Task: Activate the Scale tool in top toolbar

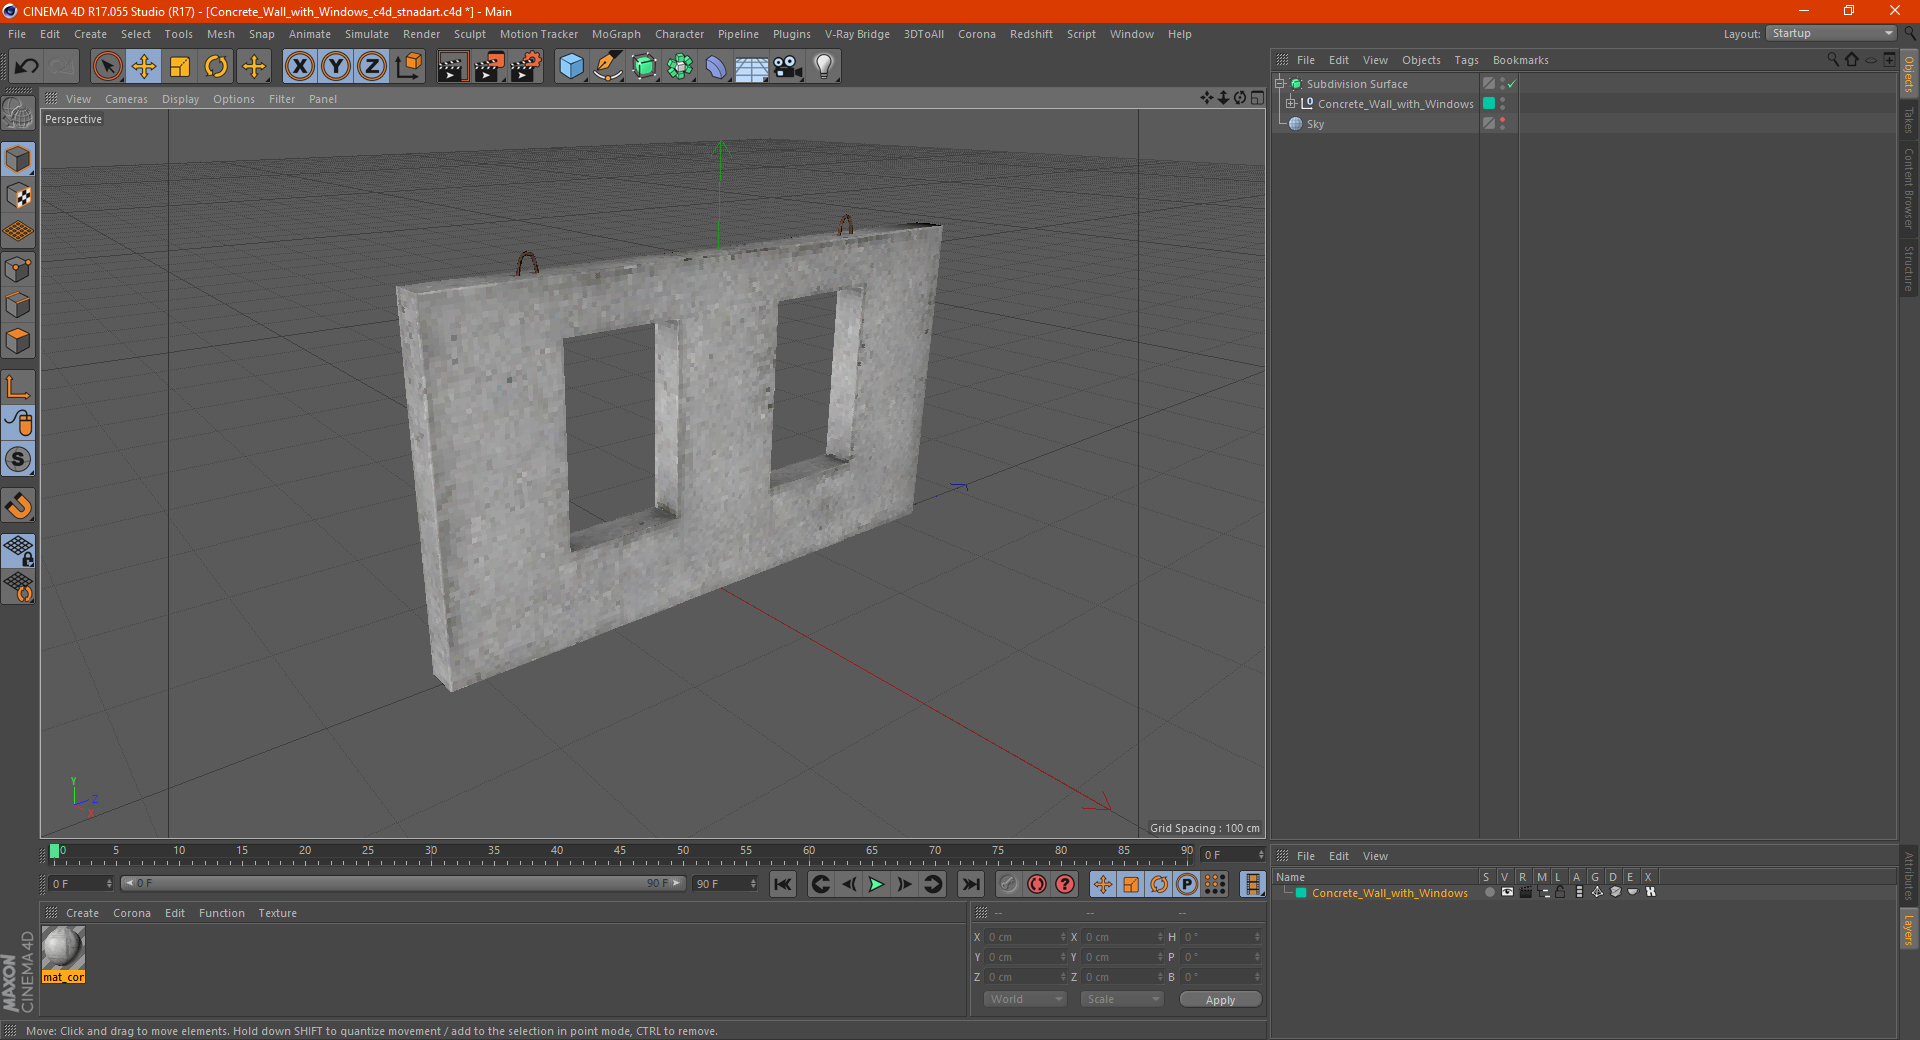Action: coord(180,67)
